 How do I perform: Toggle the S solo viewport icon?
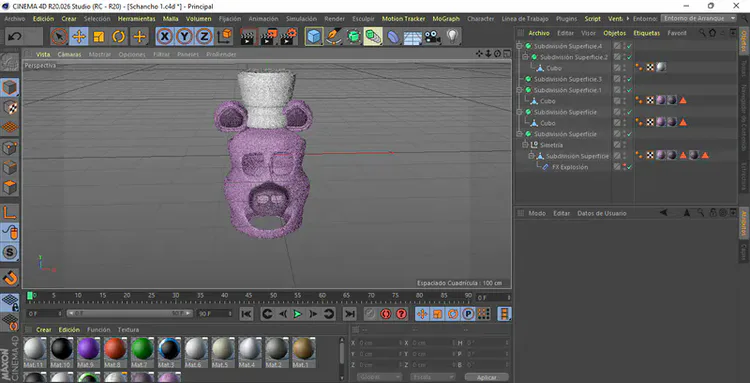tap(10, 252)
